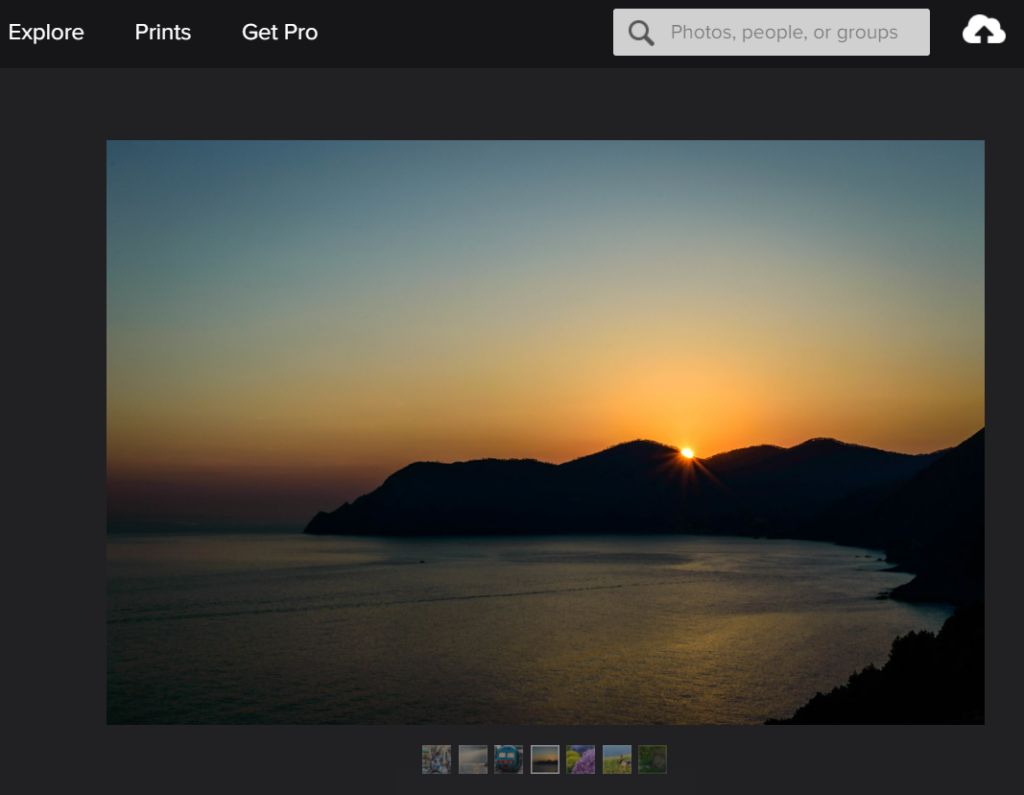Focus the Photos, people, or groups search field

pos(784,33)
